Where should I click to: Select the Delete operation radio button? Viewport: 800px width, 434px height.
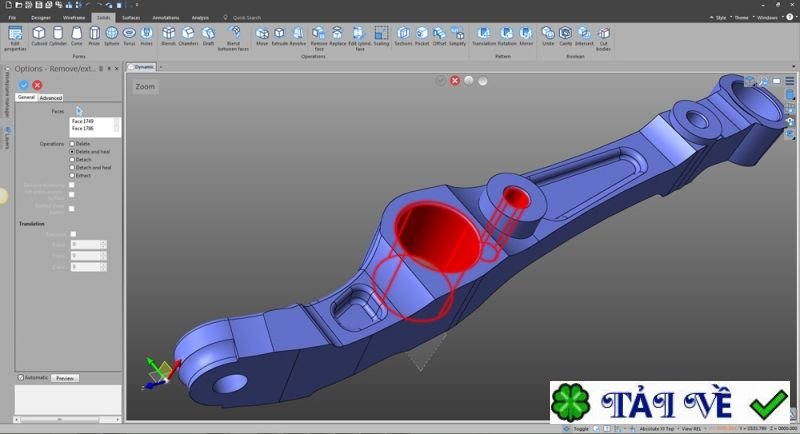(x=72, y=143)
